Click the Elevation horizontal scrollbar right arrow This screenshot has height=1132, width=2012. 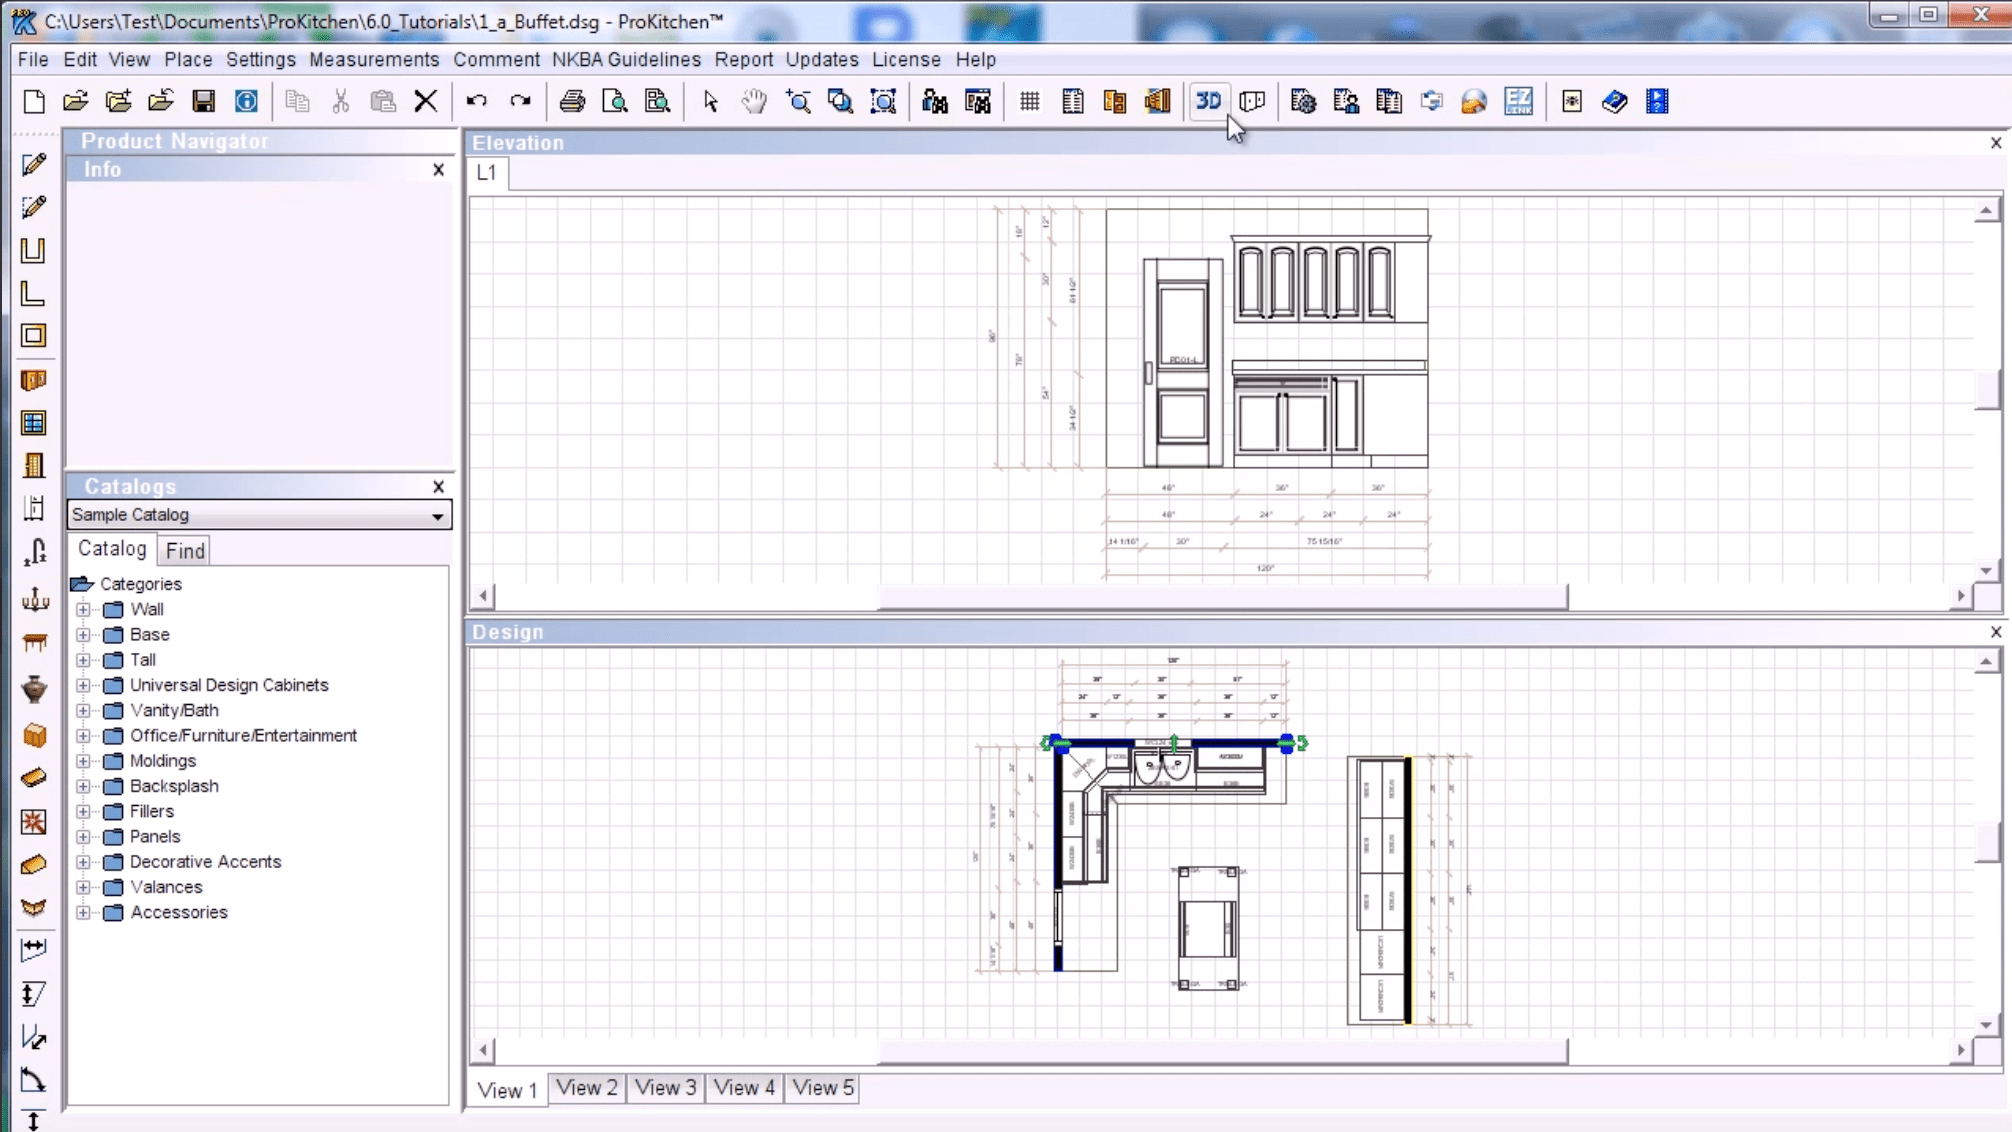1962,596
